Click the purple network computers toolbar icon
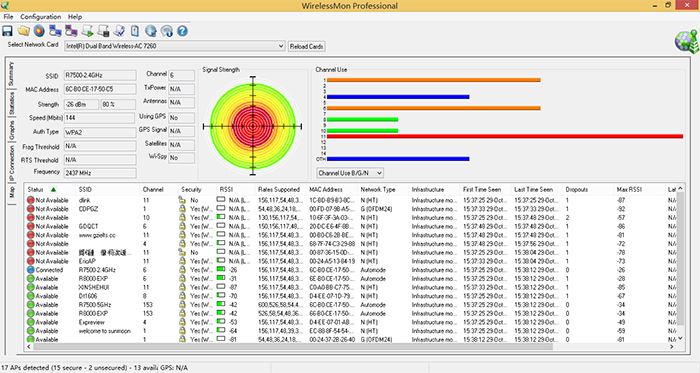Screen dimensions: 700x373 tap(71, 31)
